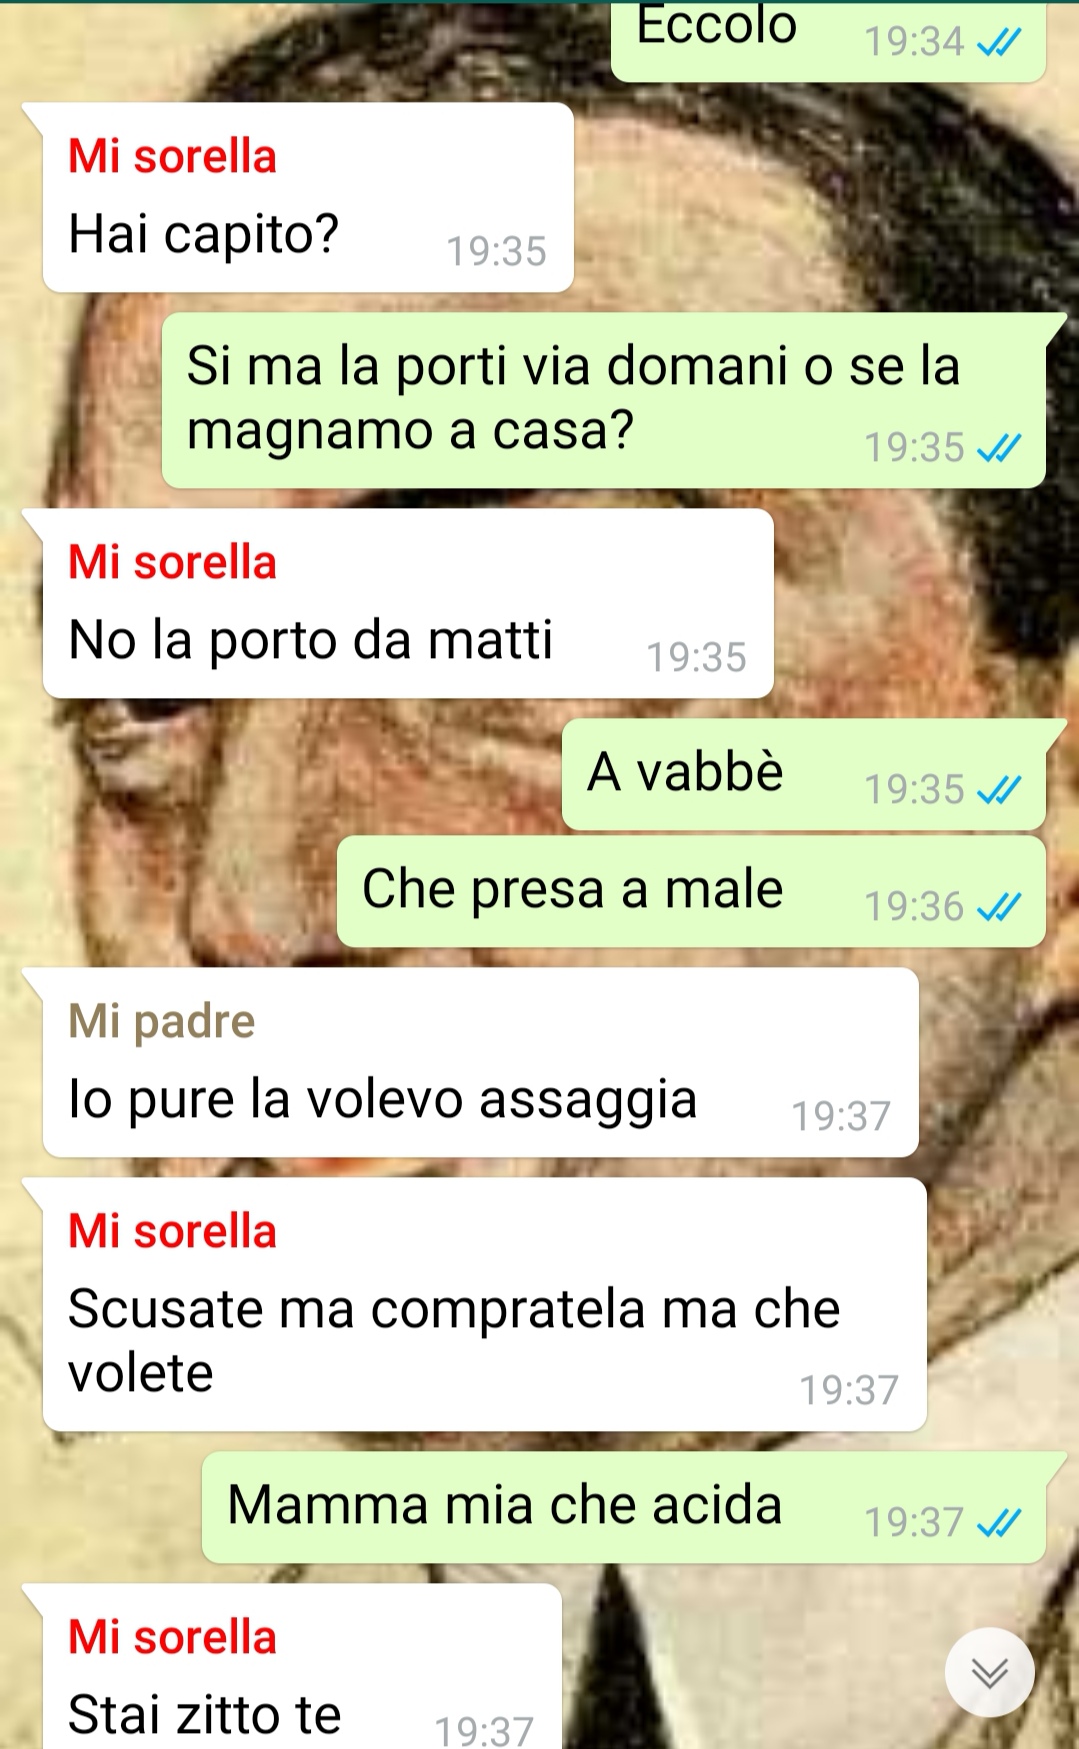Select the 'Io pure la volevo assaggia' message
The width and height of the screenshot is (1079, 1749).
pyautogui.click(x=480, y=1063)
